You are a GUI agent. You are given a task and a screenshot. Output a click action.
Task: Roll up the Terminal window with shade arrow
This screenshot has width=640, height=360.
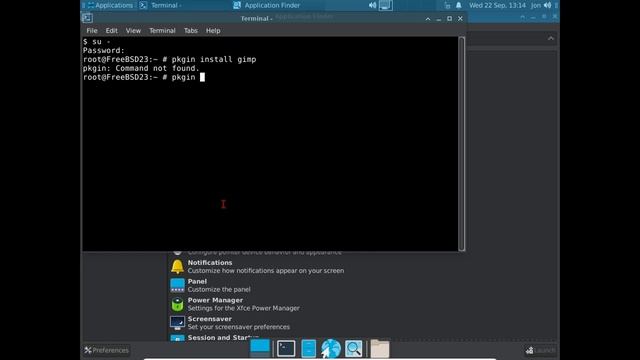click(428, 19)
